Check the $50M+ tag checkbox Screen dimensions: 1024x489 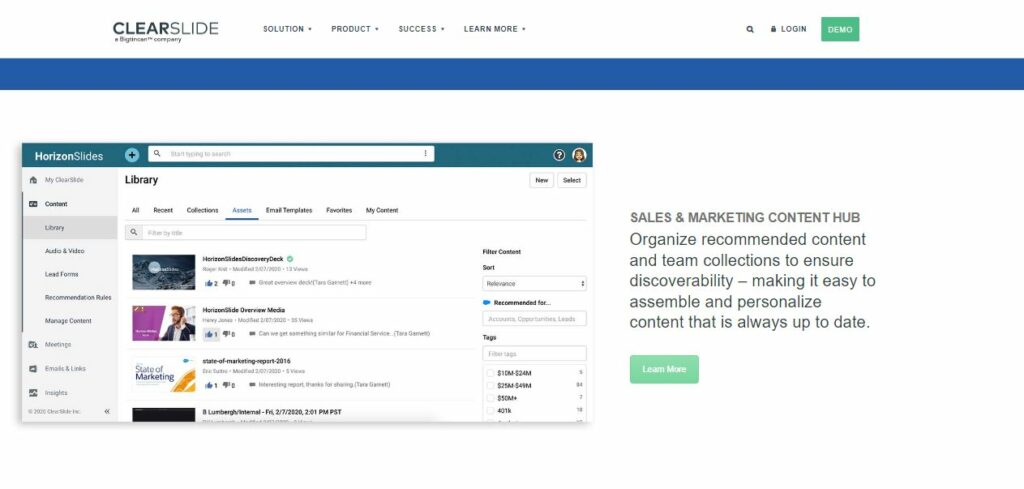tap(490, 398)
